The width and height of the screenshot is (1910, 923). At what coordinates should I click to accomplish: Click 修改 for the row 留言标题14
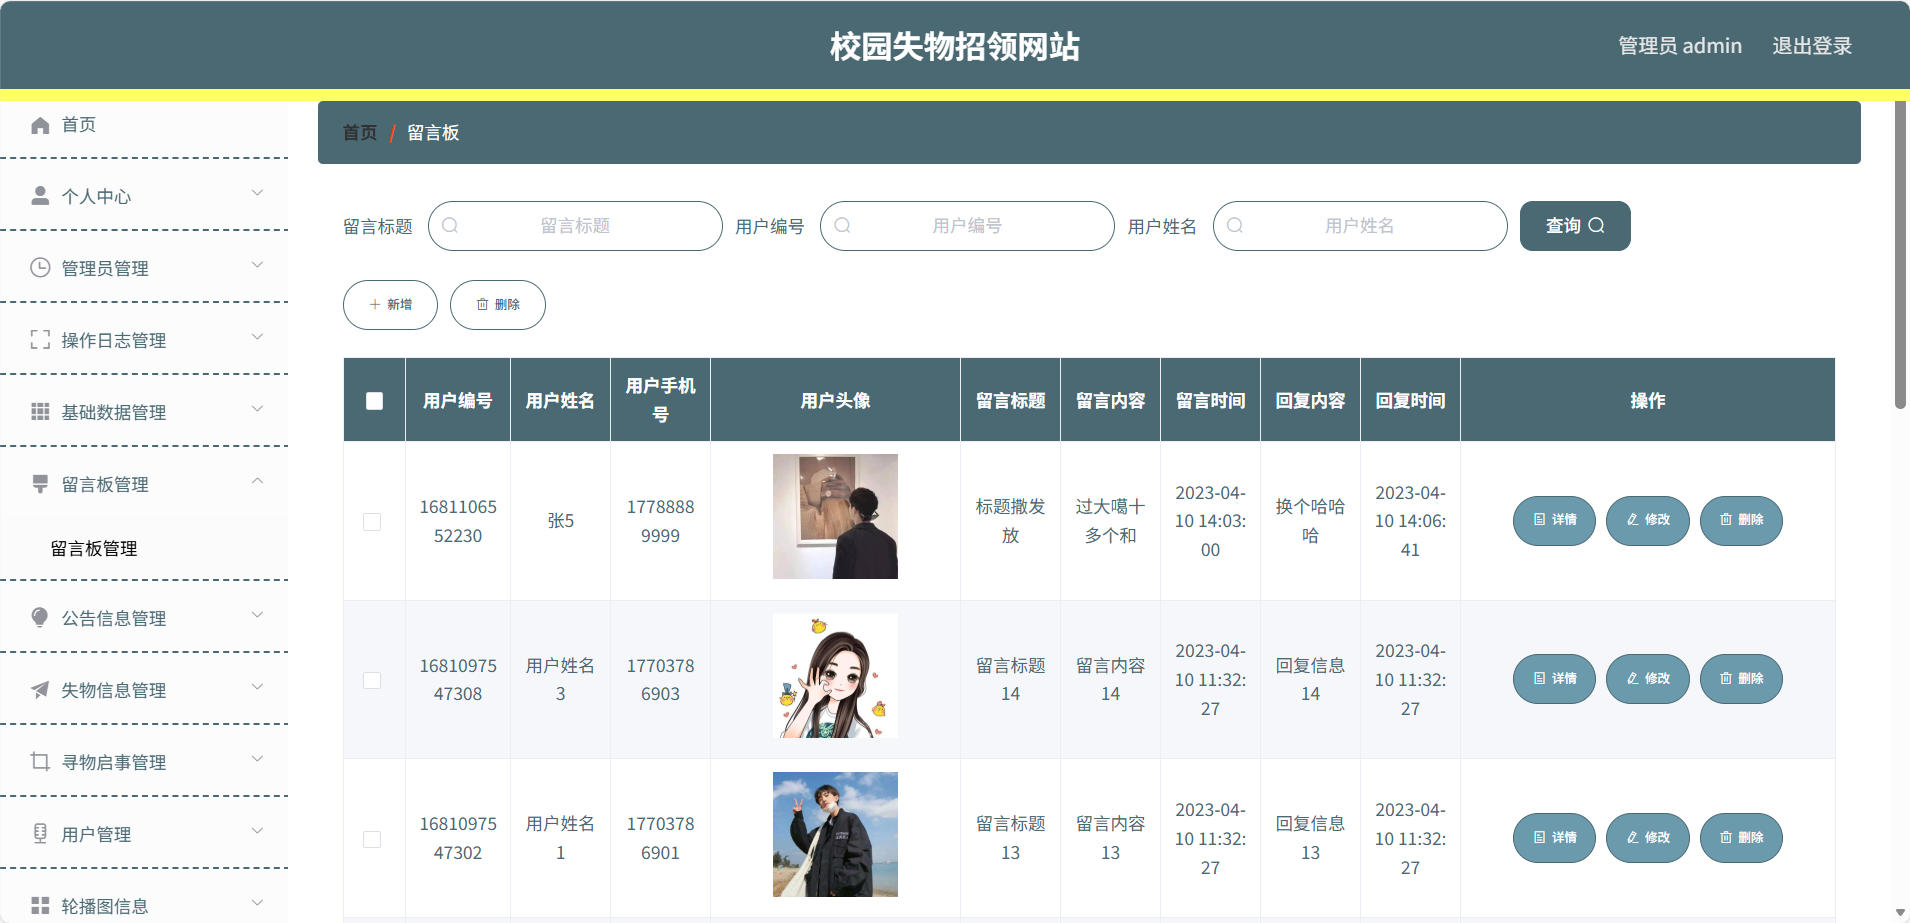pos(1647,679)
